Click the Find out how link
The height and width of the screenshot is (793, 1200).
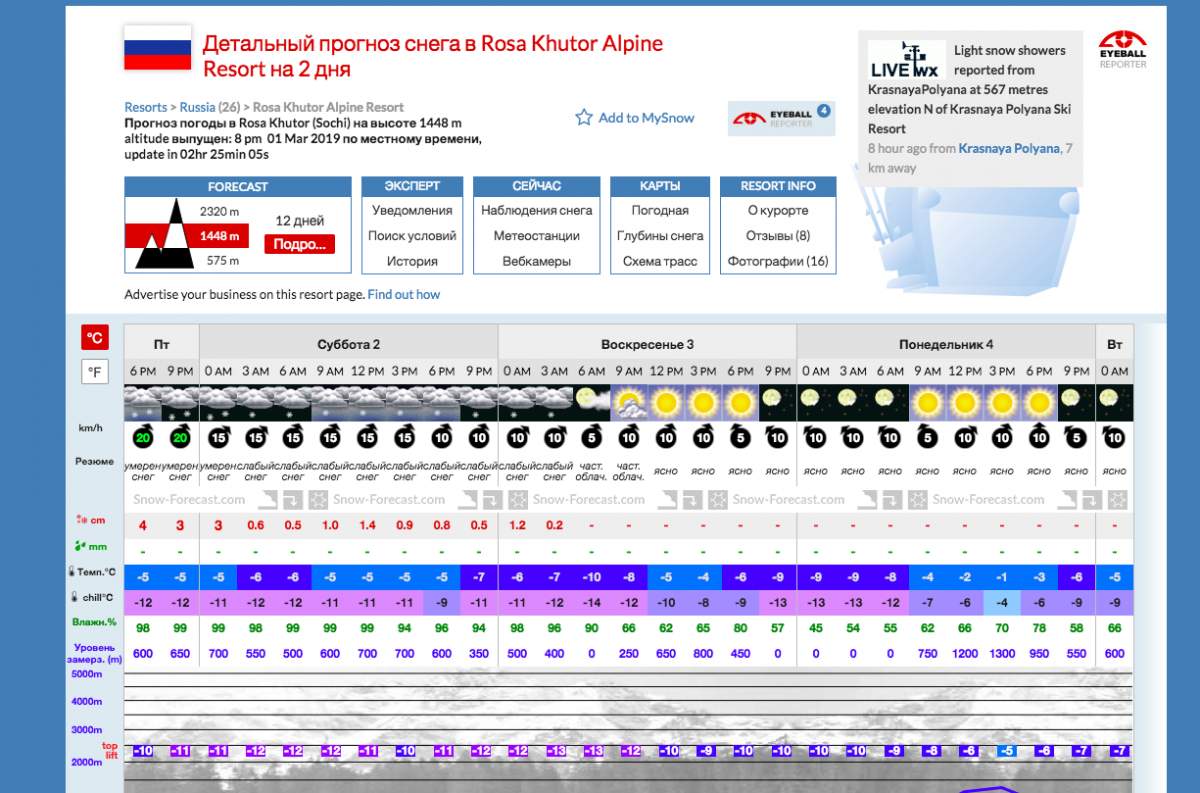(x=404, y=295)
